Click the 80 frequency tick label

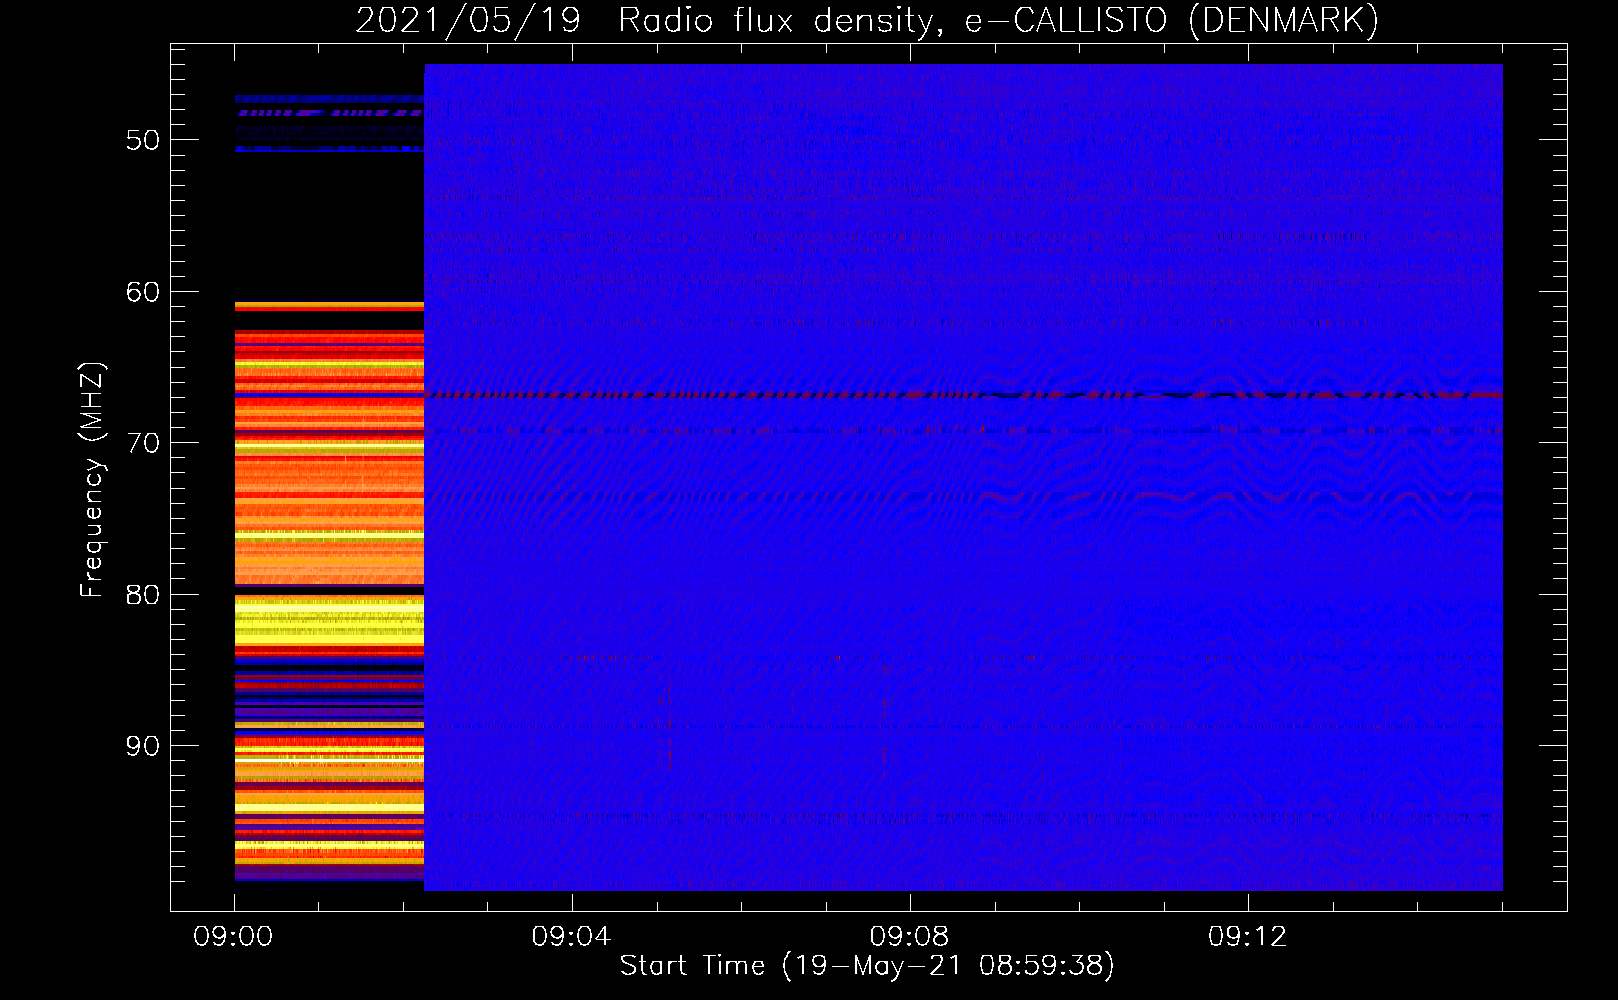pyautogui.click(x=143, y=595)
